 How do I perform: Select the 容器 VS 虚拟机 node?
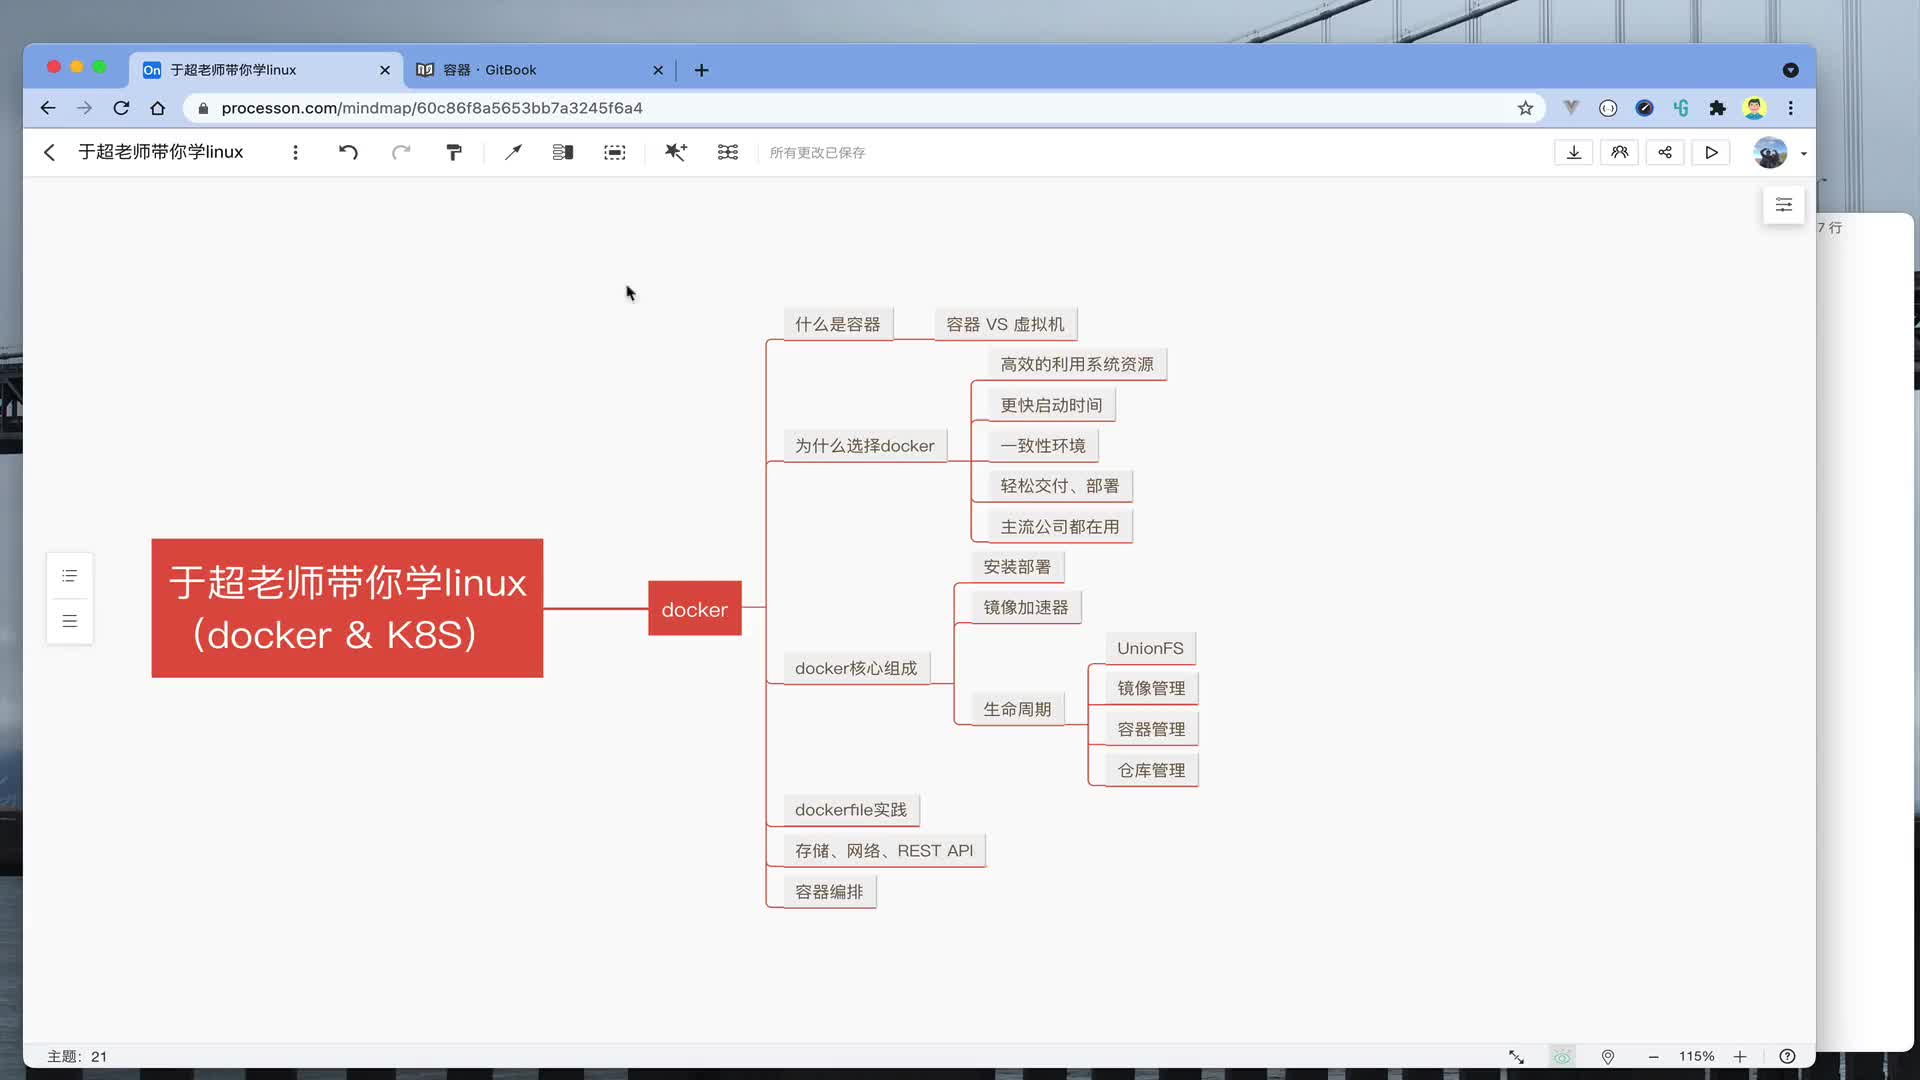coord(1005,324)
